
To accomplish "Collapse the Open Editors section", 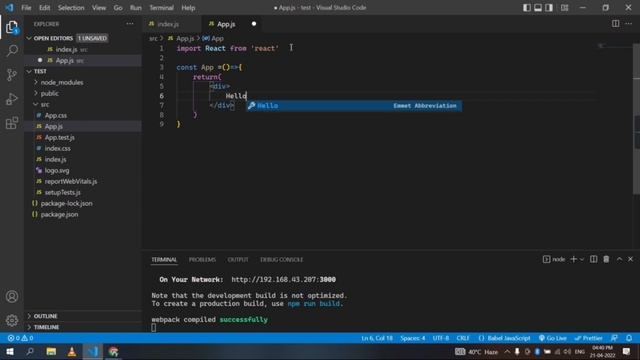I will (x=83, y=38).
